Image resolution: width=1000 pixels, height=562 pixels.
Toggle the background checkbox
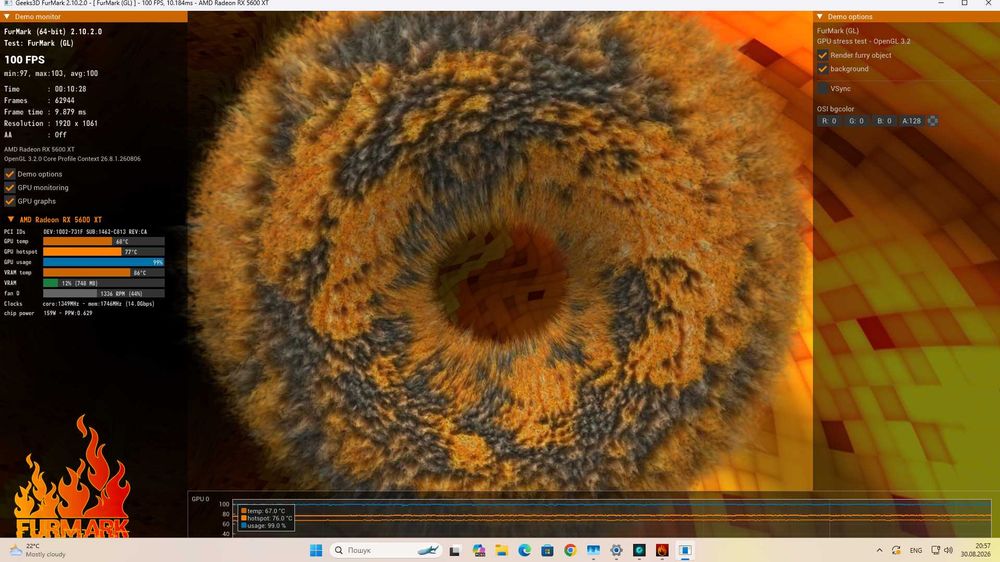point(823,68)
